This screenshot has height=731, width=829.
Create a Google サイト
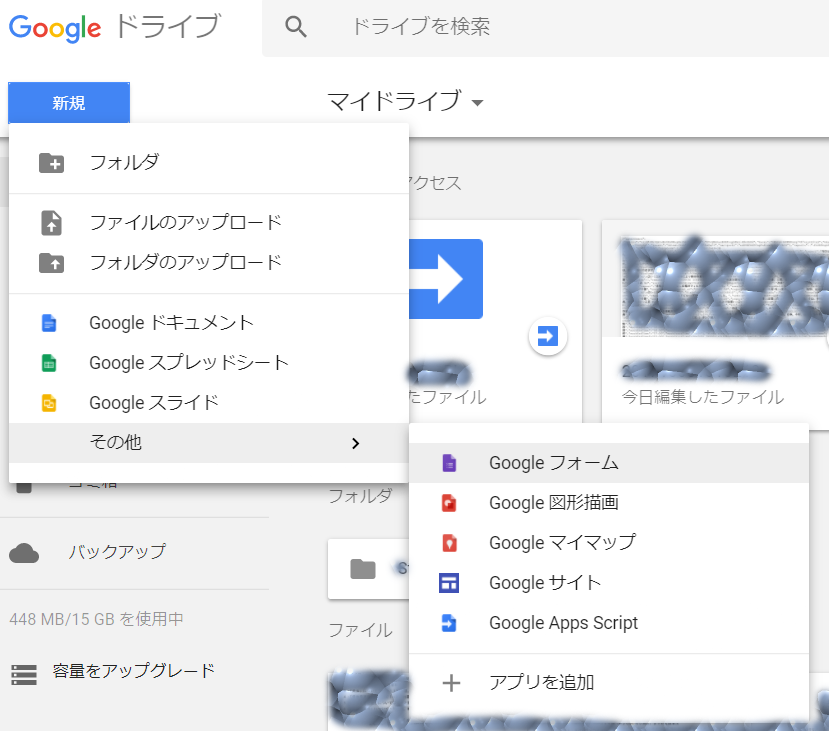[609, 584]
